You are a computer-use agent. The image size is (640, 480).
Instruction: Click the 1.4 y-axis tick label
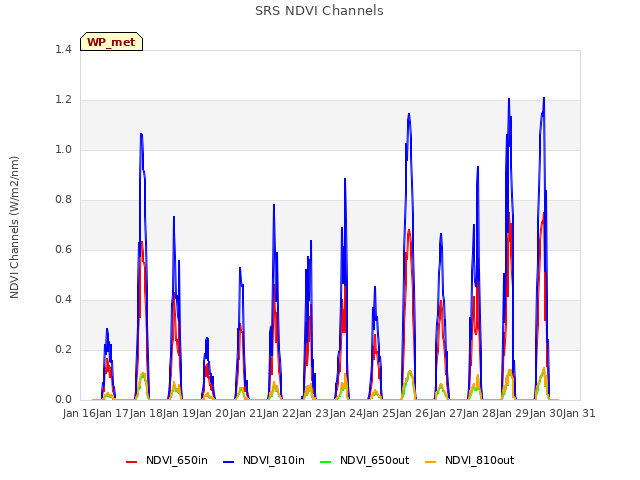(x=63, y=49)
